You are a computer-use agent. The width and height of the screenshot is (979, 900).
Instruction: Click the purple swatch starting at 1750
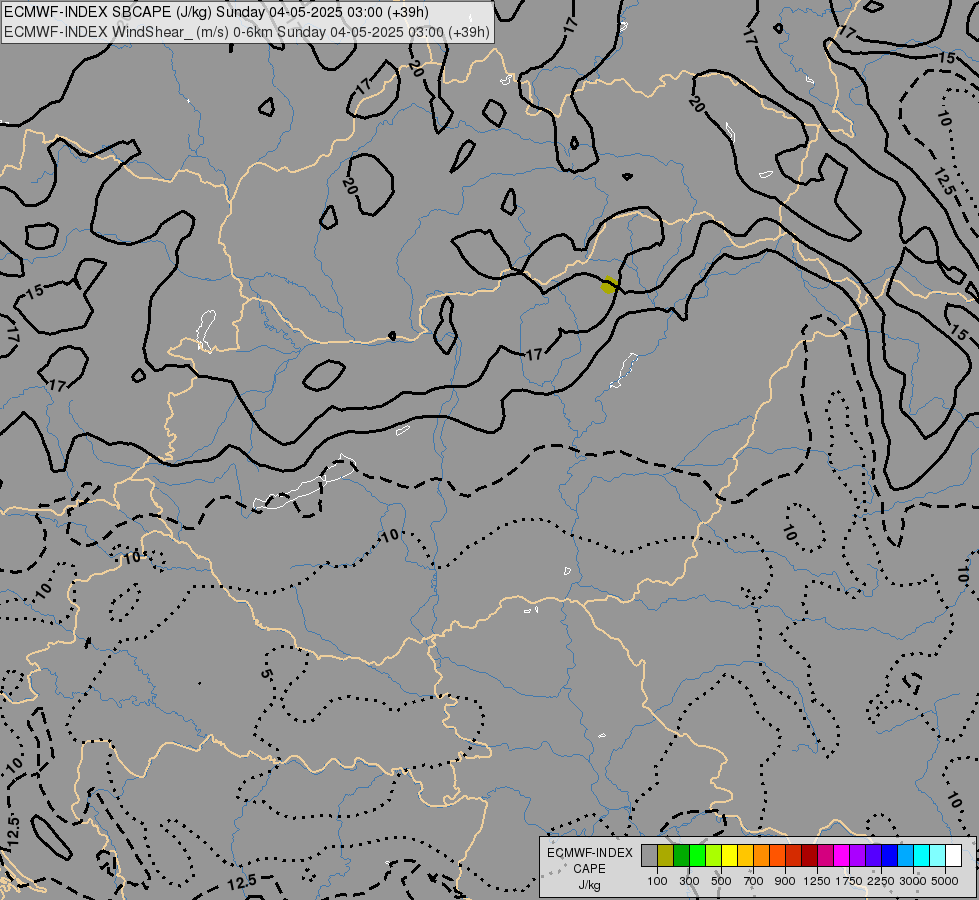(x=857, y=855)
